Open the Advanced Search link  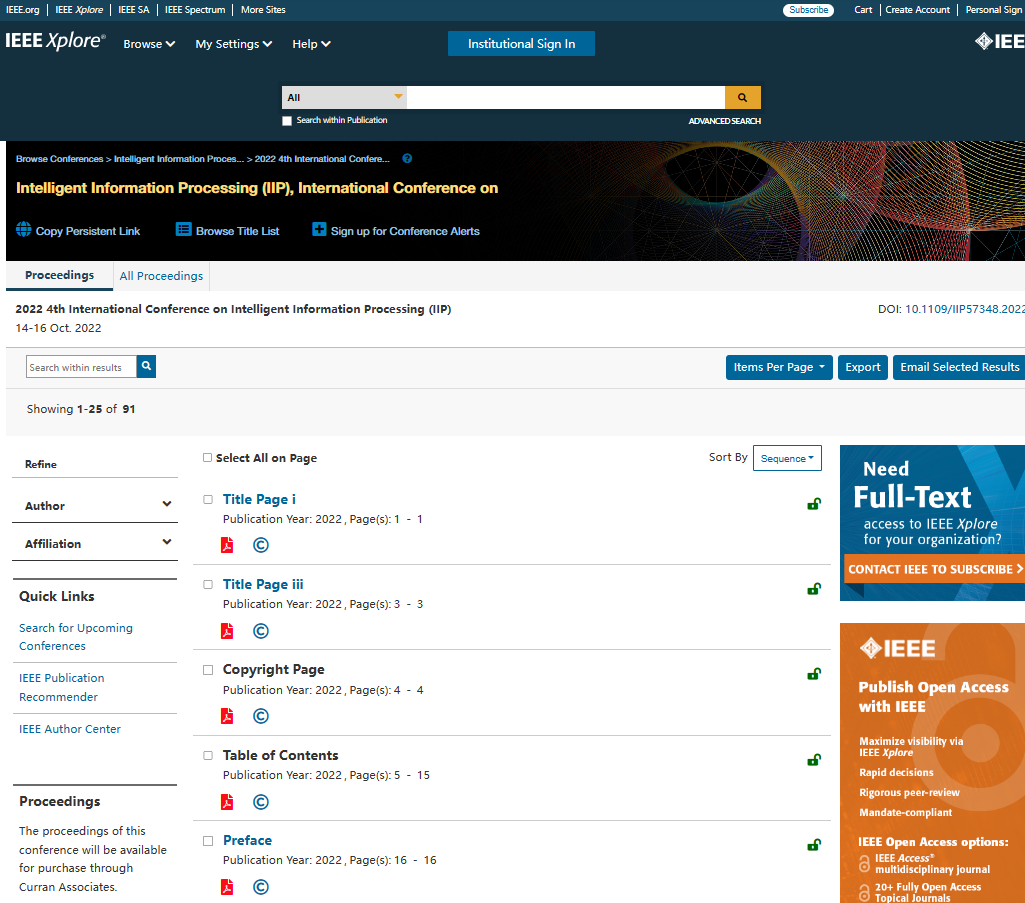(724, 121)
